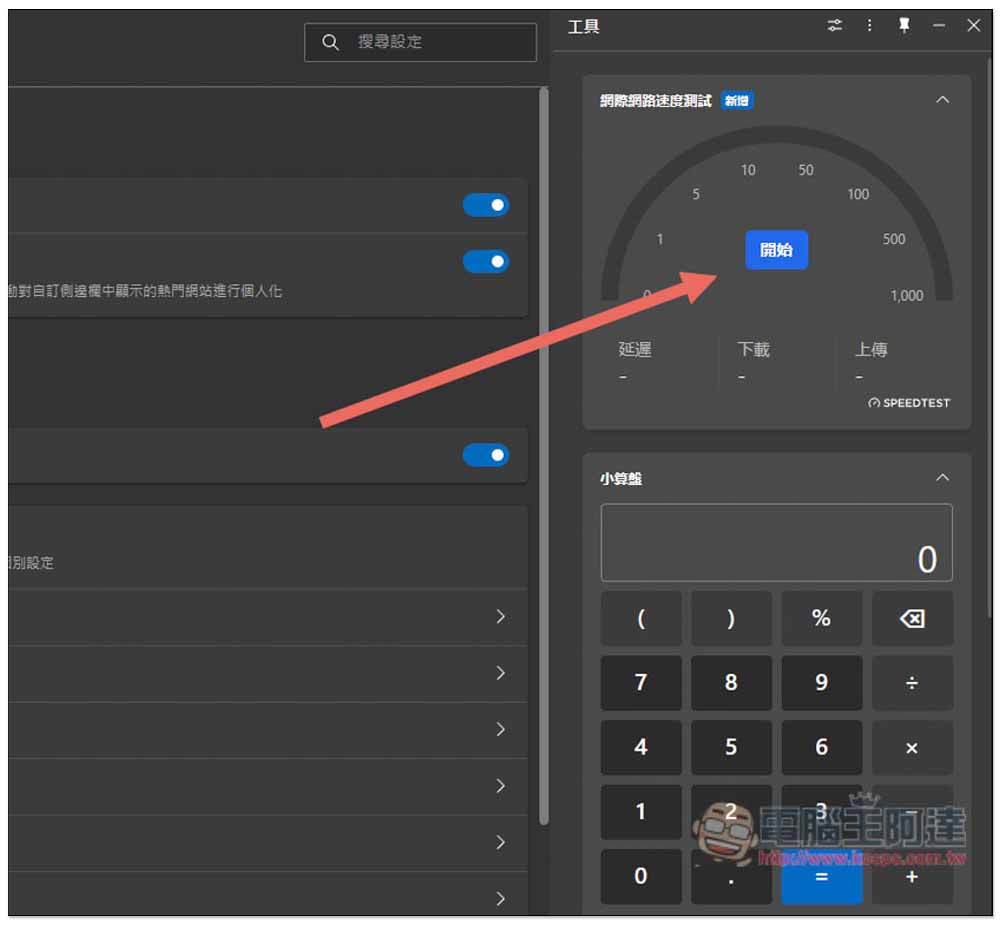Viewport: 1000px width, 926px height.
Task: Open the three-dot more options menu
Action: (869, 26)
